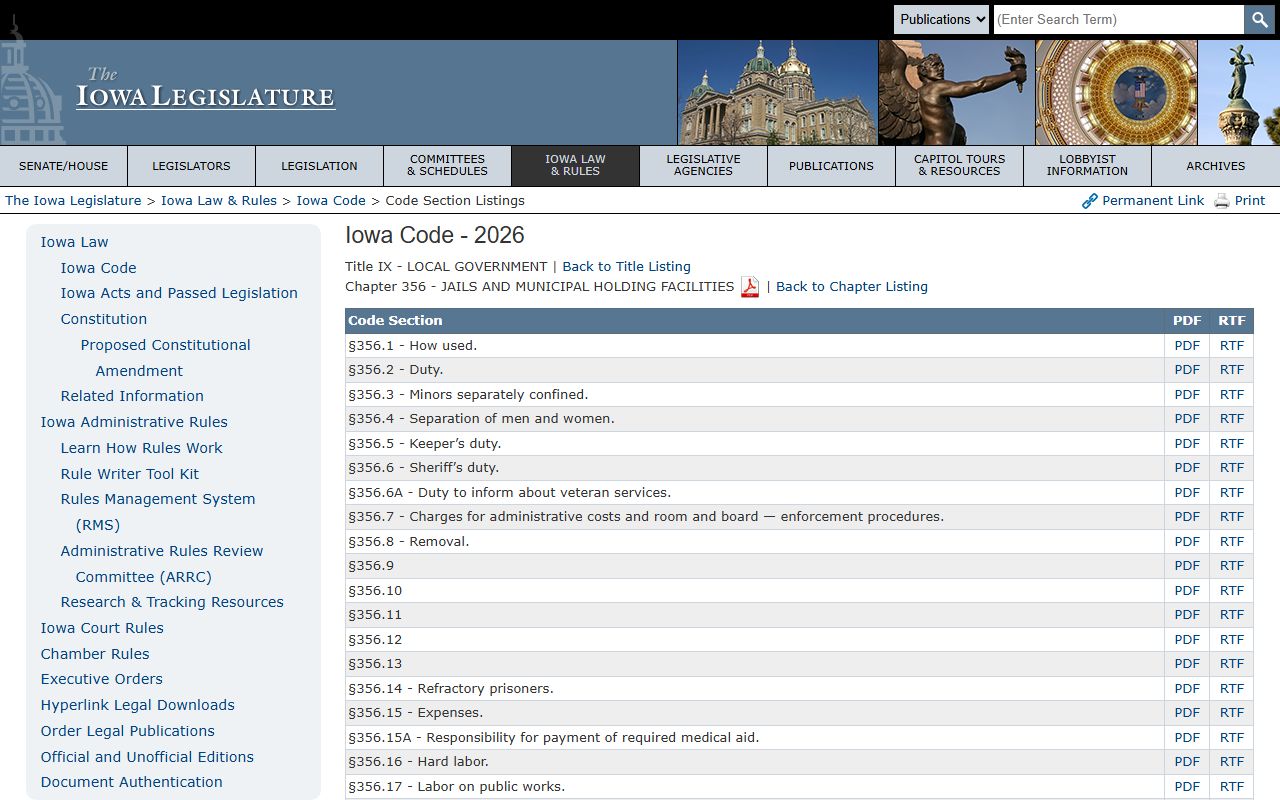This screenshot has height=800, width=1280.
Task: Open the Archives menu item
Action: click(x=1215, y=166)
